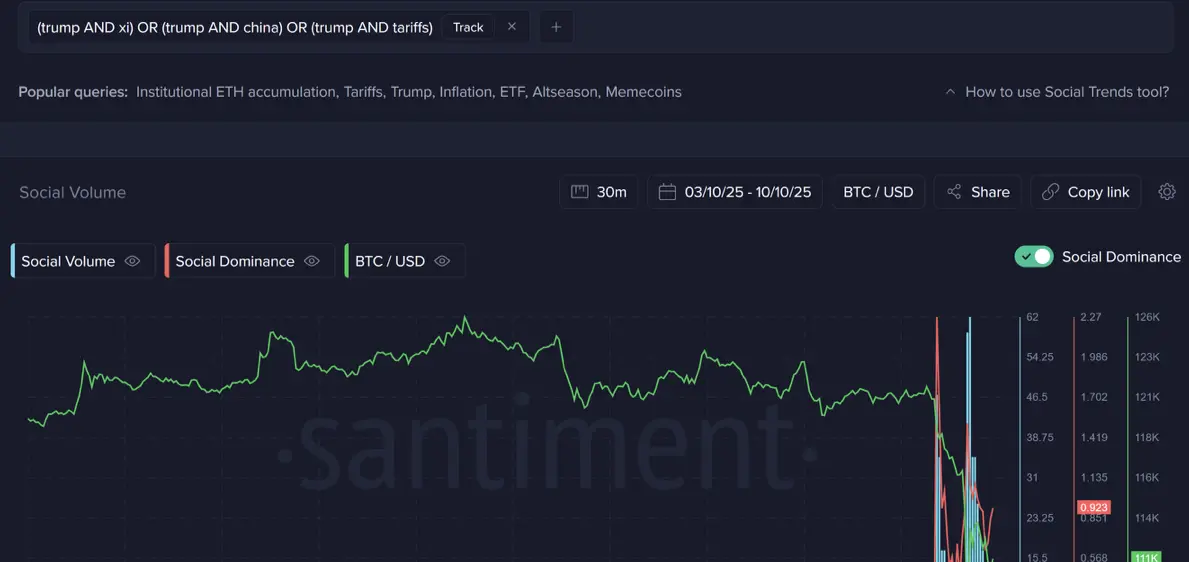
Task: Collapse How to use Social Trends tool
Action: coord(1057,92)
